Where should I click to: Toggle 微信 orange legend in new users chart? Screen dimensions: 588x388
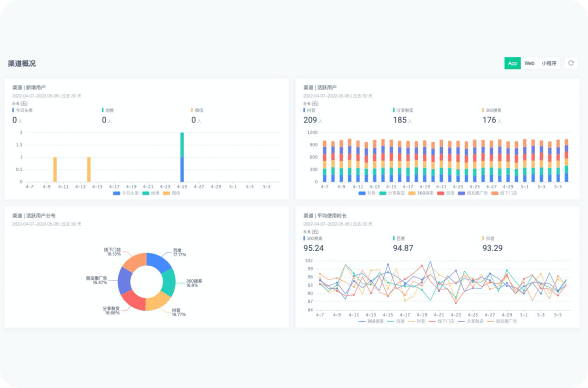172,193
